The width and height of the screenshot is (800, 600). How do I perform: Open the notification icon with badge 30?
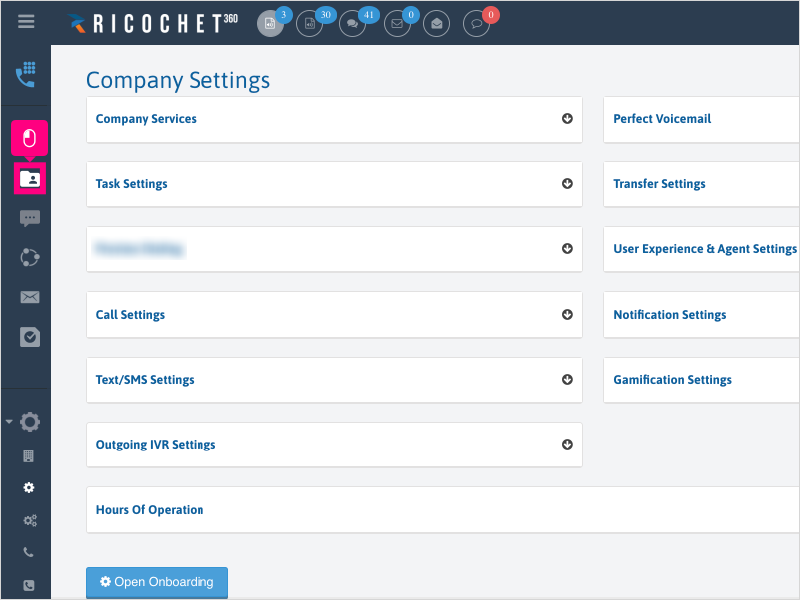coord(309,23)
